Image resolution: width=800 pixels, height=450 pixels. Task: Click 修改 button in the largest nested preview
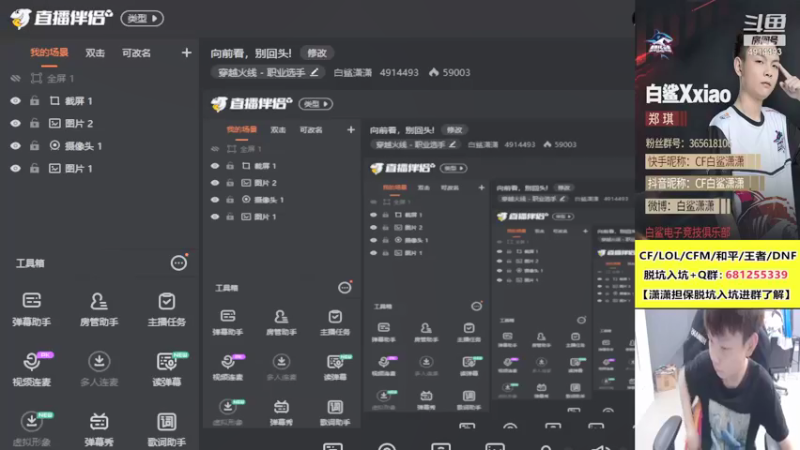455,130
